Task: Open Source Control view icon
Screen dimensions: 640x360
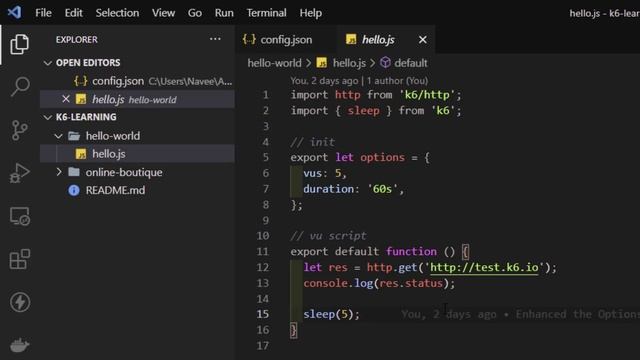Action: click(19, 130)
